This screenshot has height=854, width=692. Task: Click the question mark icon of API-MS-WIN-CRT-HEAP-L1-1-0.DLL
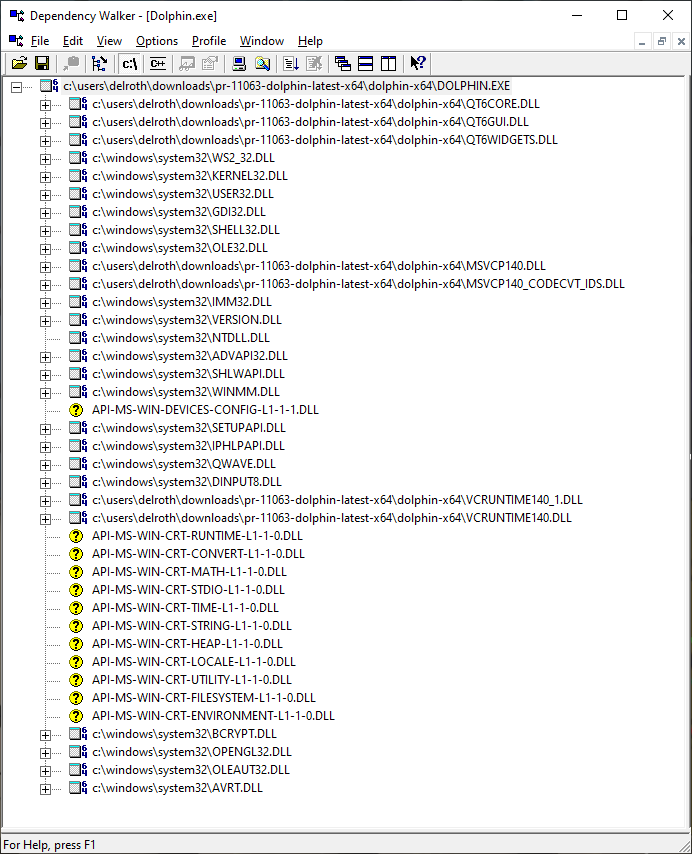coord(76,643)
